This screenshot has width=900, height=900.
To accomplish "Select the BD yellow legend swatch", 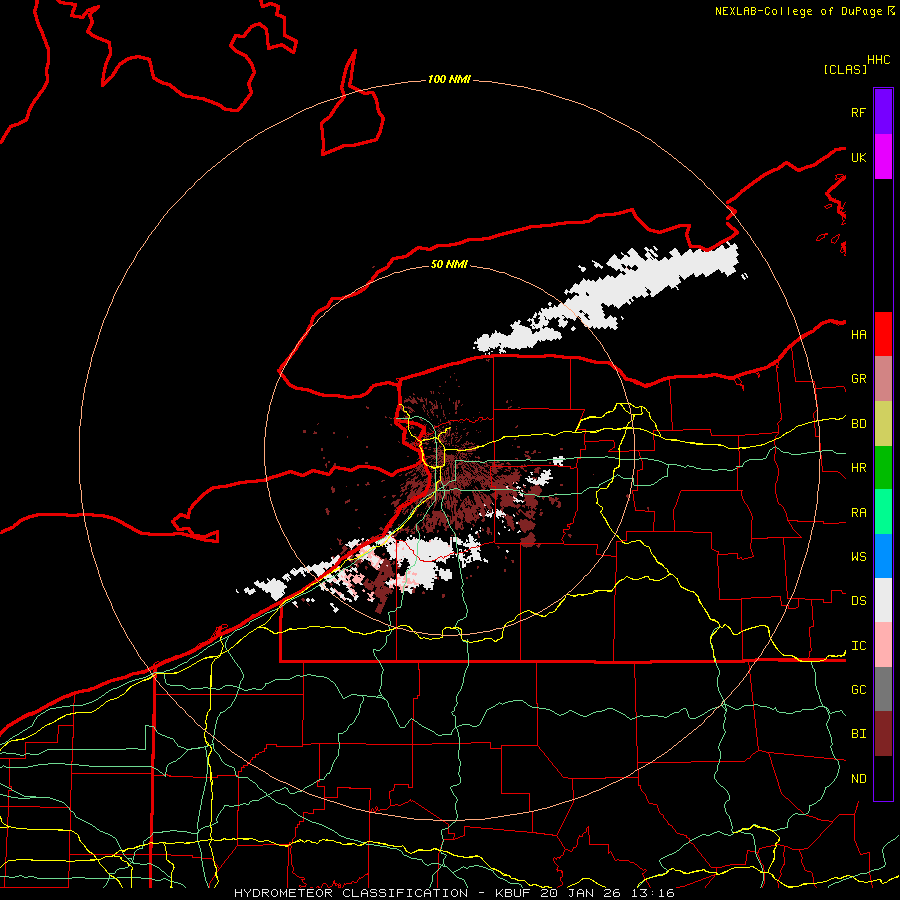I will [x=883, y=423].
